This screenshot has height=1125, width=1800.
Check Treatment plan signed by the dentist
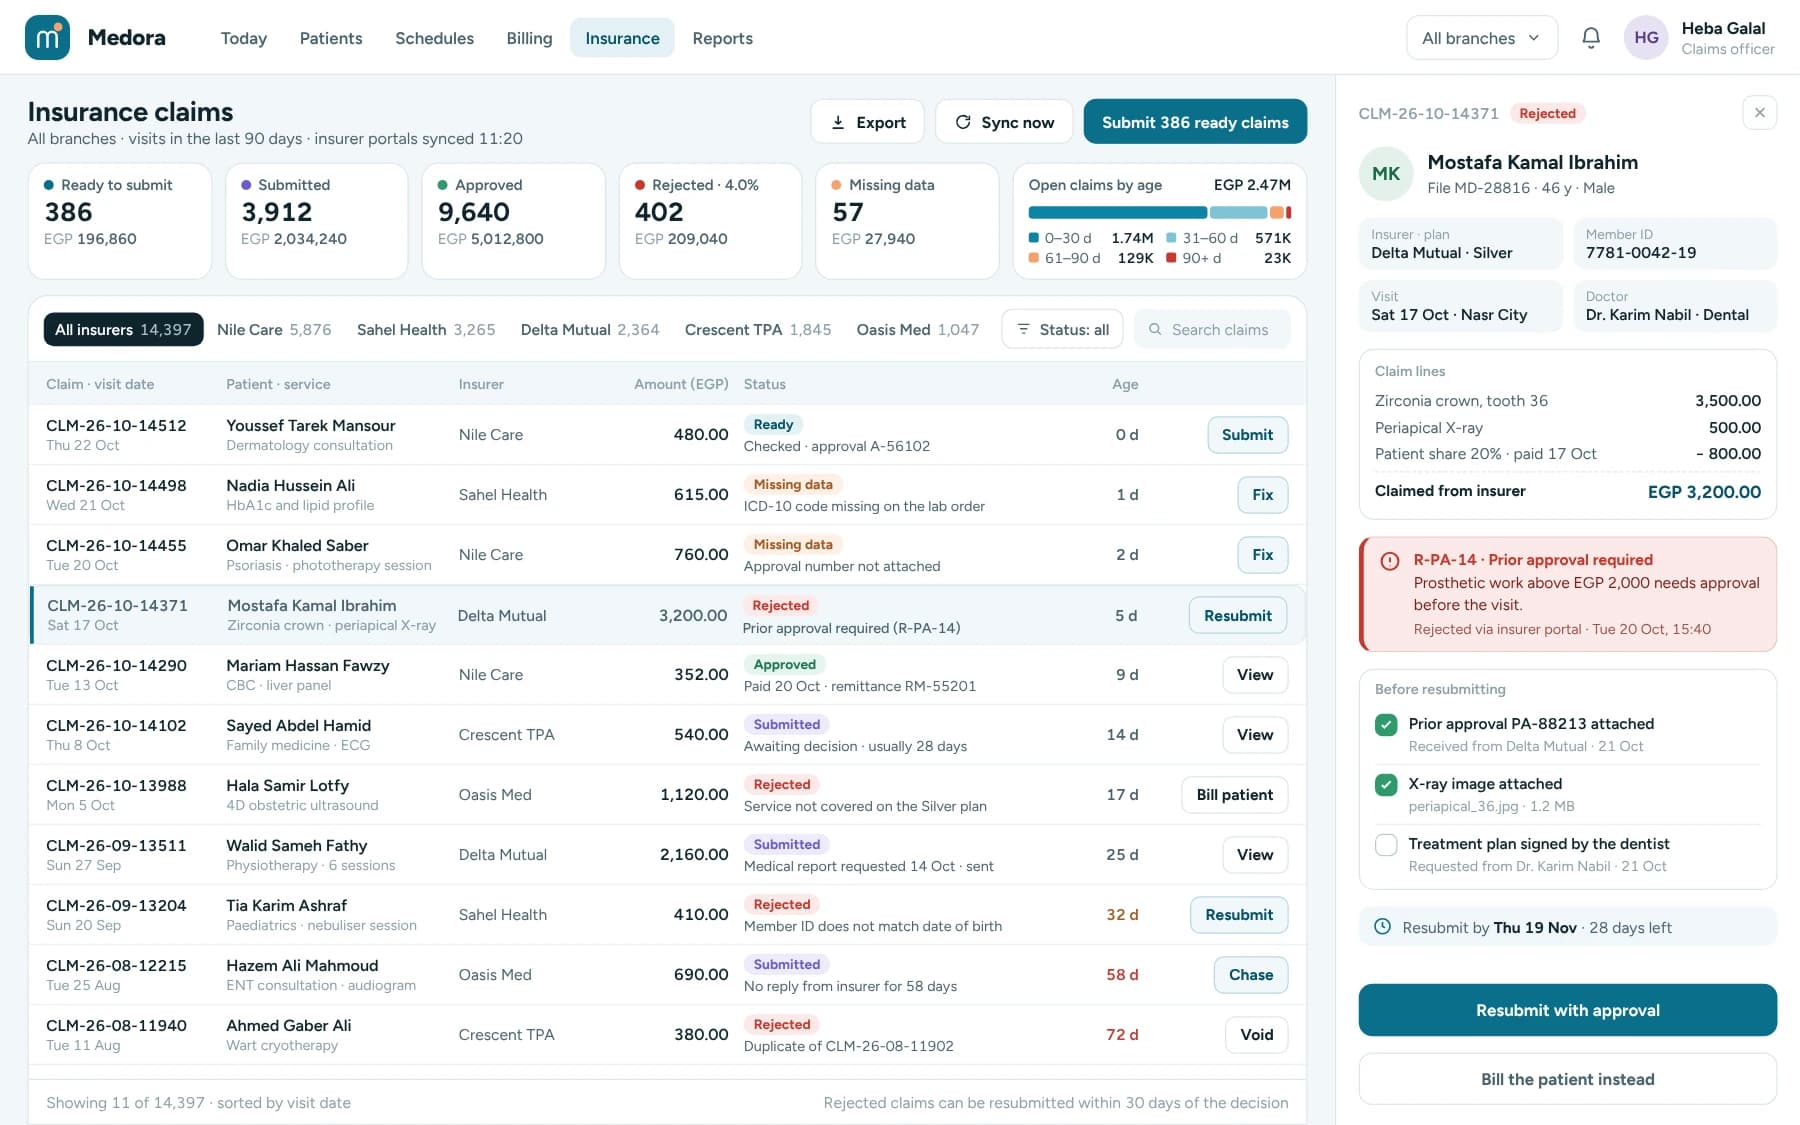[x=1386, y=845]
